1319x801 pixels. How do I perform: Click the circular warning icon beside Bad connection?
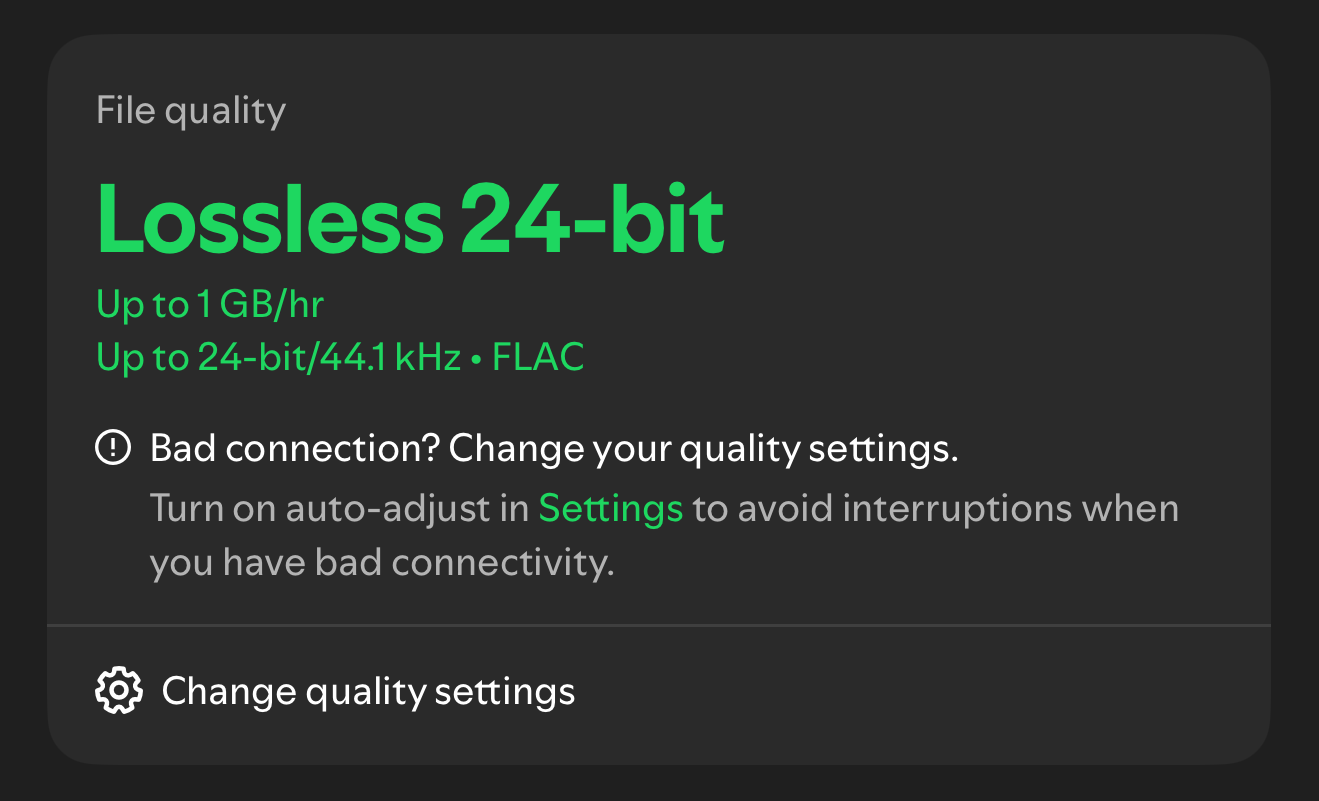[115, 448]
